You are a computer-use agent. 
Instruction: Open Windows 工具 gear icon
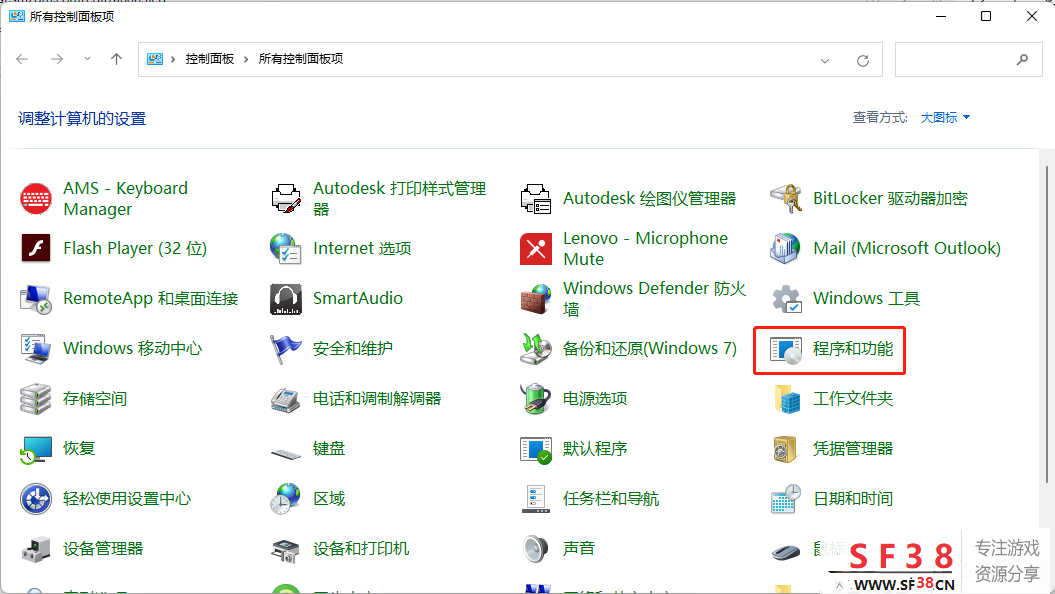pos(785,299)
